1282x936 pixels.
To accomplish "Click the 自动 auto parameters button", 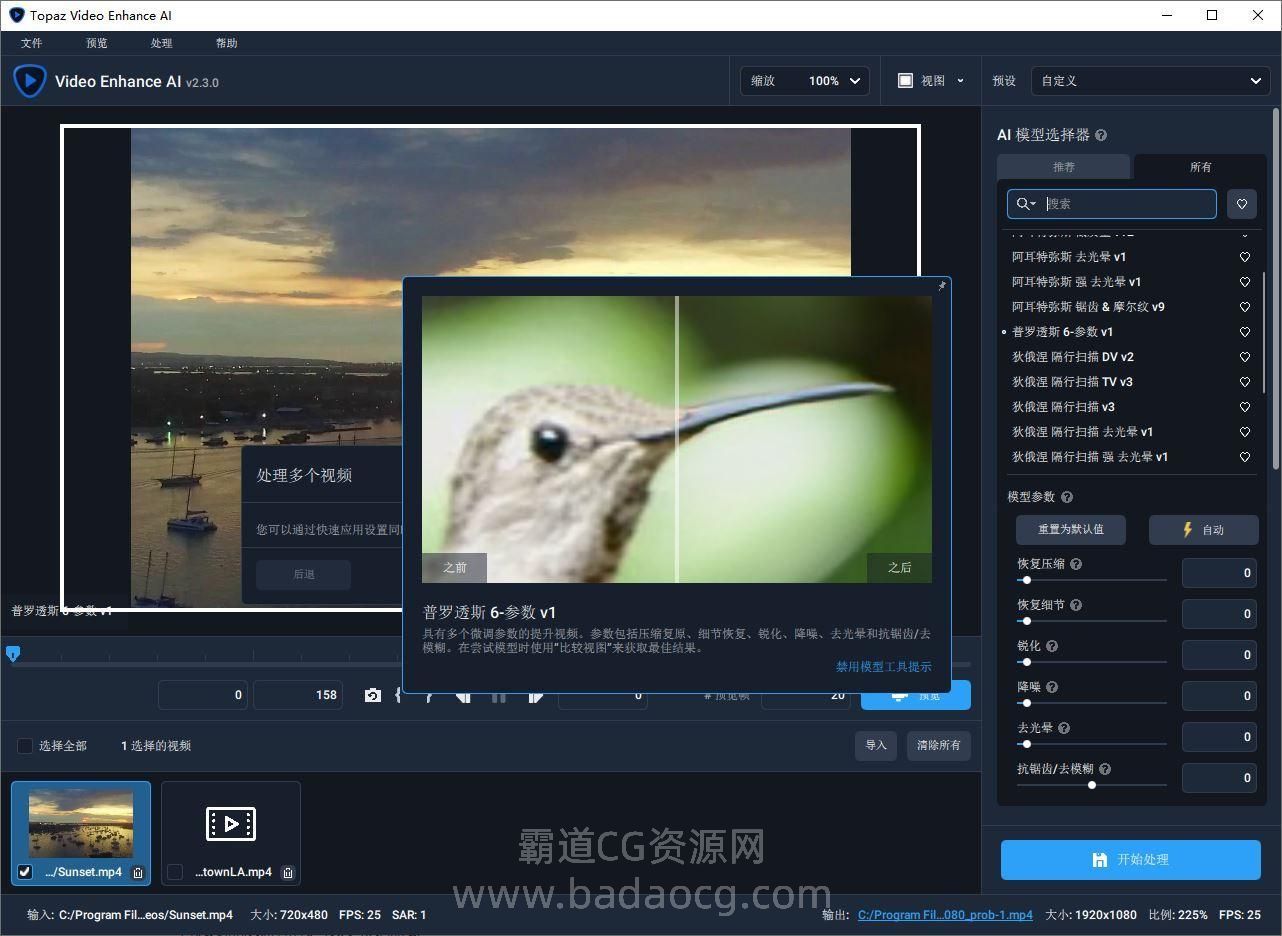I will pyautogui.click(x=1204, y=530).
